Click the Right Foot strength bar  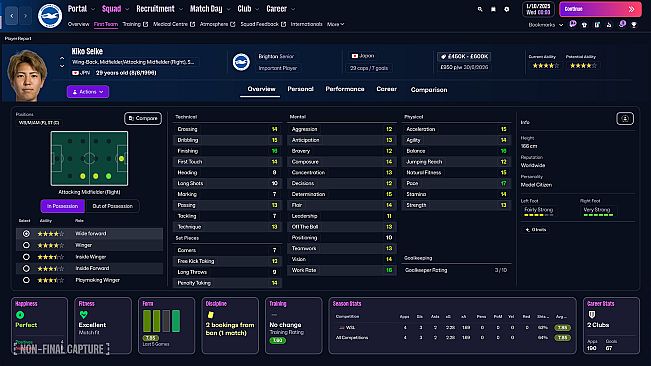click(x=598, y=215)
